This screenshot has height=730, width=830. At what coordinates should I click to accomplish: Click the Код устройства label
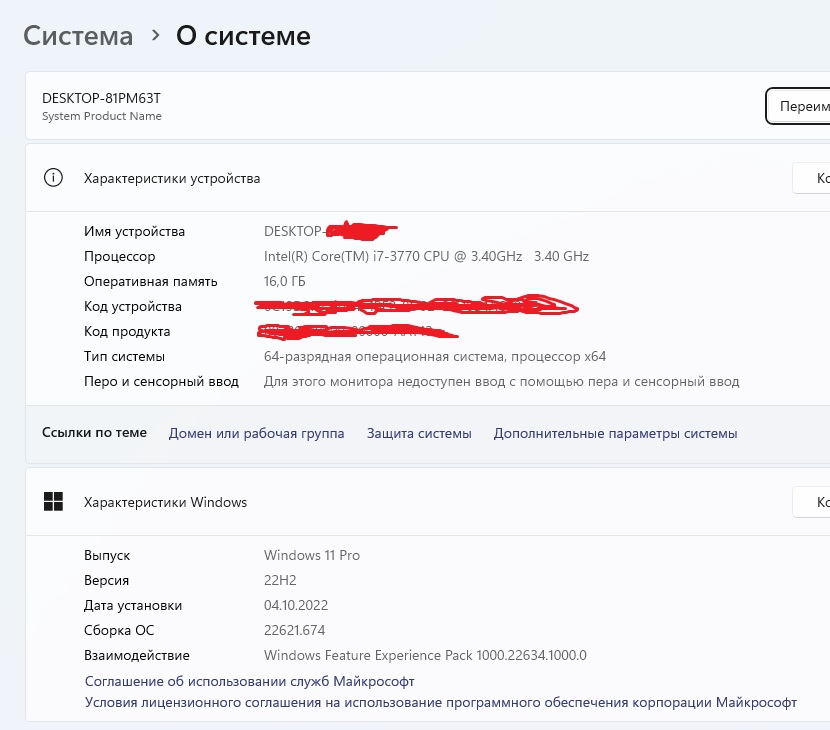tap(132, 307)
